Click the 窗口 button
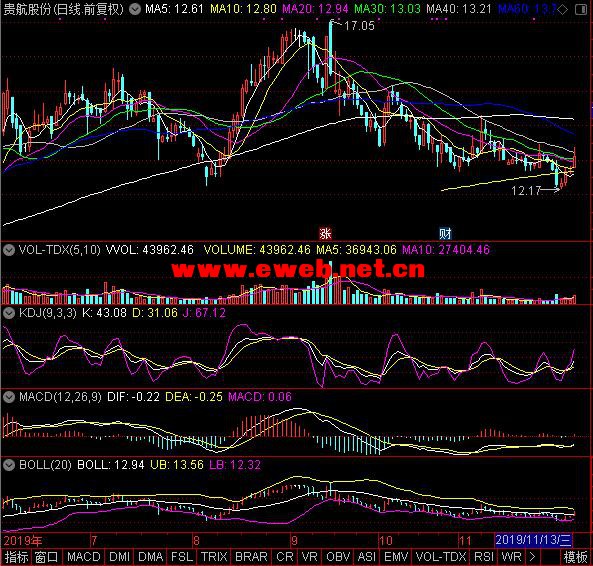This screenshot has width=593, height=566. tap(47, 557)
